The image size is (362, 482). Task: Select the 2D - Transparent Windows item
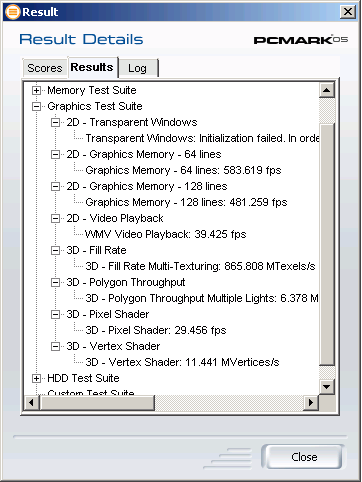pyautogui.click(x=132, y=122)
